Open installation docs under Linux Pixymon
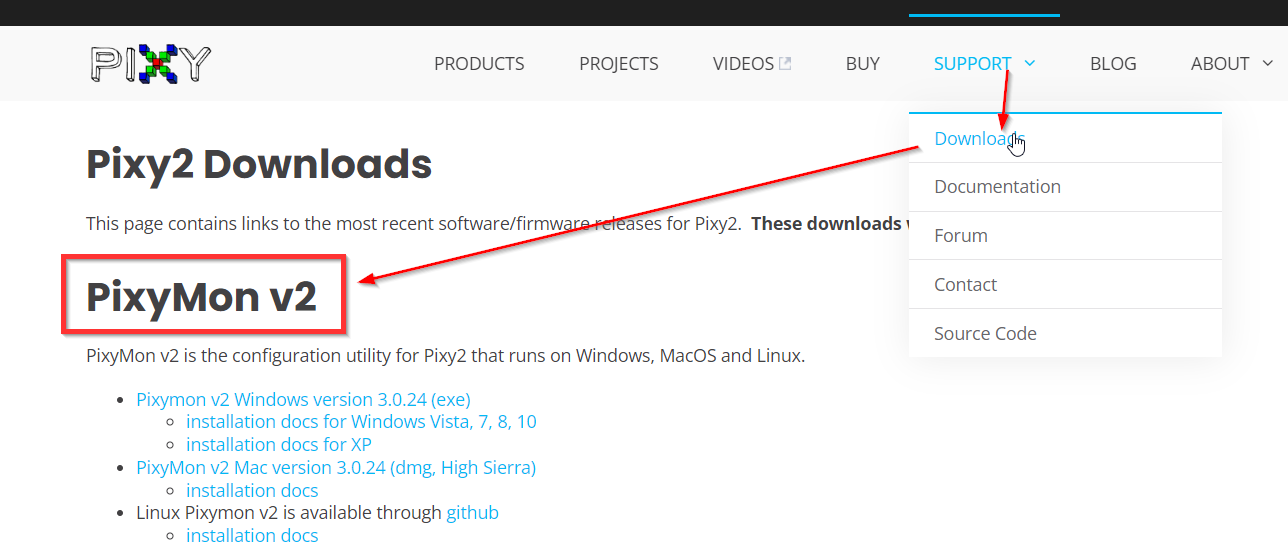 pyautogui.click(x=252, y=536)
